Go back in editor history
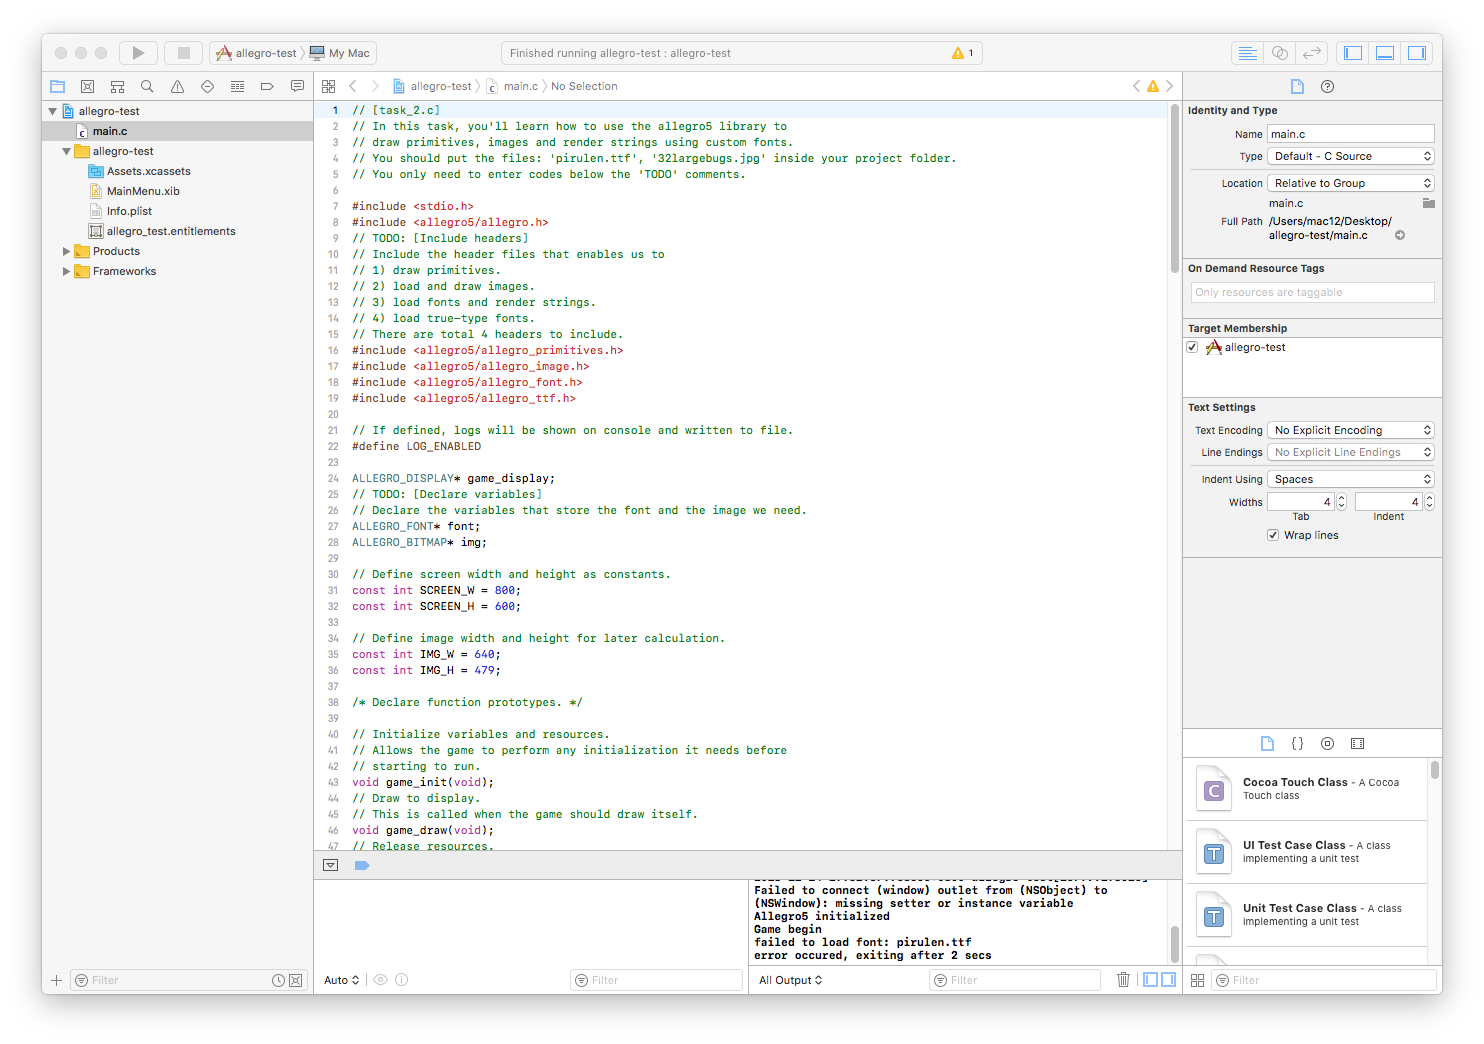This screenshot has width=1484, height=1044. (x=353, y=86)
